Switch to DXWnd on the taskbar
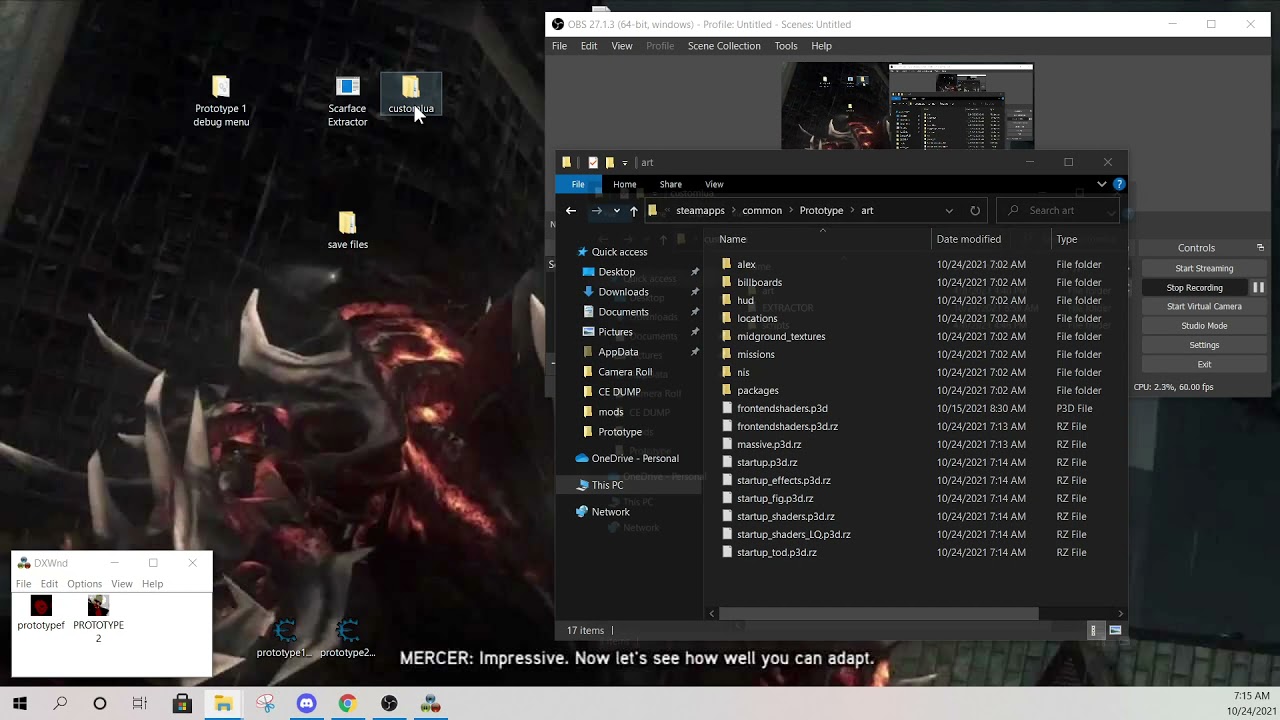 tap(430, 704)
